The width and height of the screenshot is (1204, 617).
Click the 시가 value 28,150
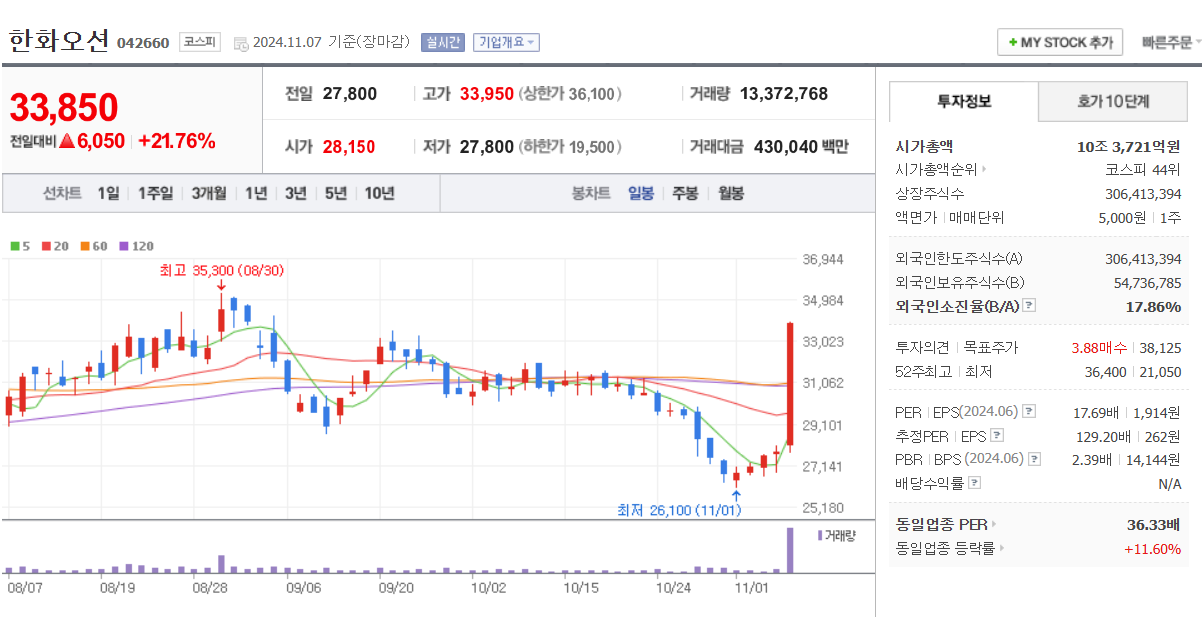(x=349, y=147)
